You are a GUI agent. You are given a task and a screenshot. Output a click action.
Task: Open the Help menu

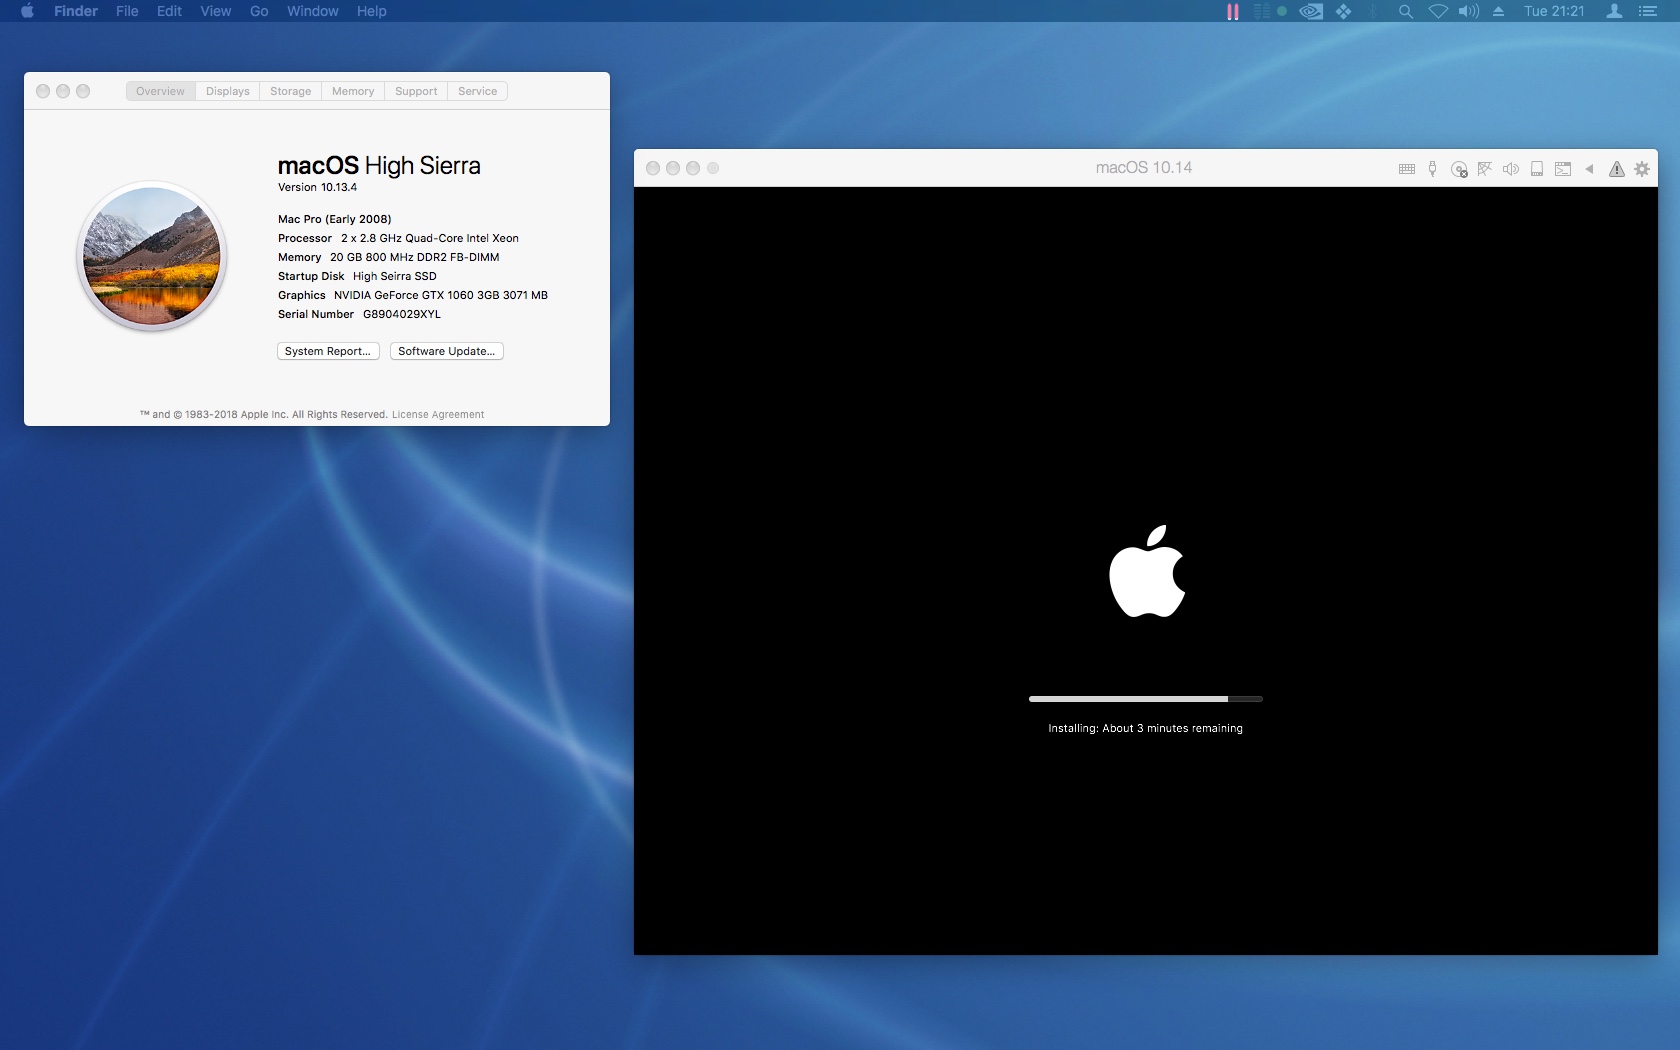(x=371, y=11)
